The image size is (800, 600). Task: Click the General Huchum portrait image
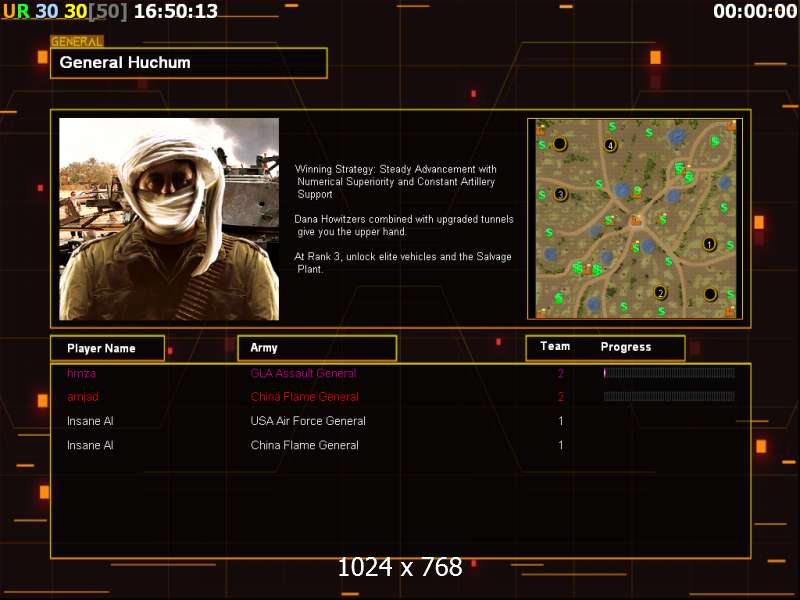169,219
